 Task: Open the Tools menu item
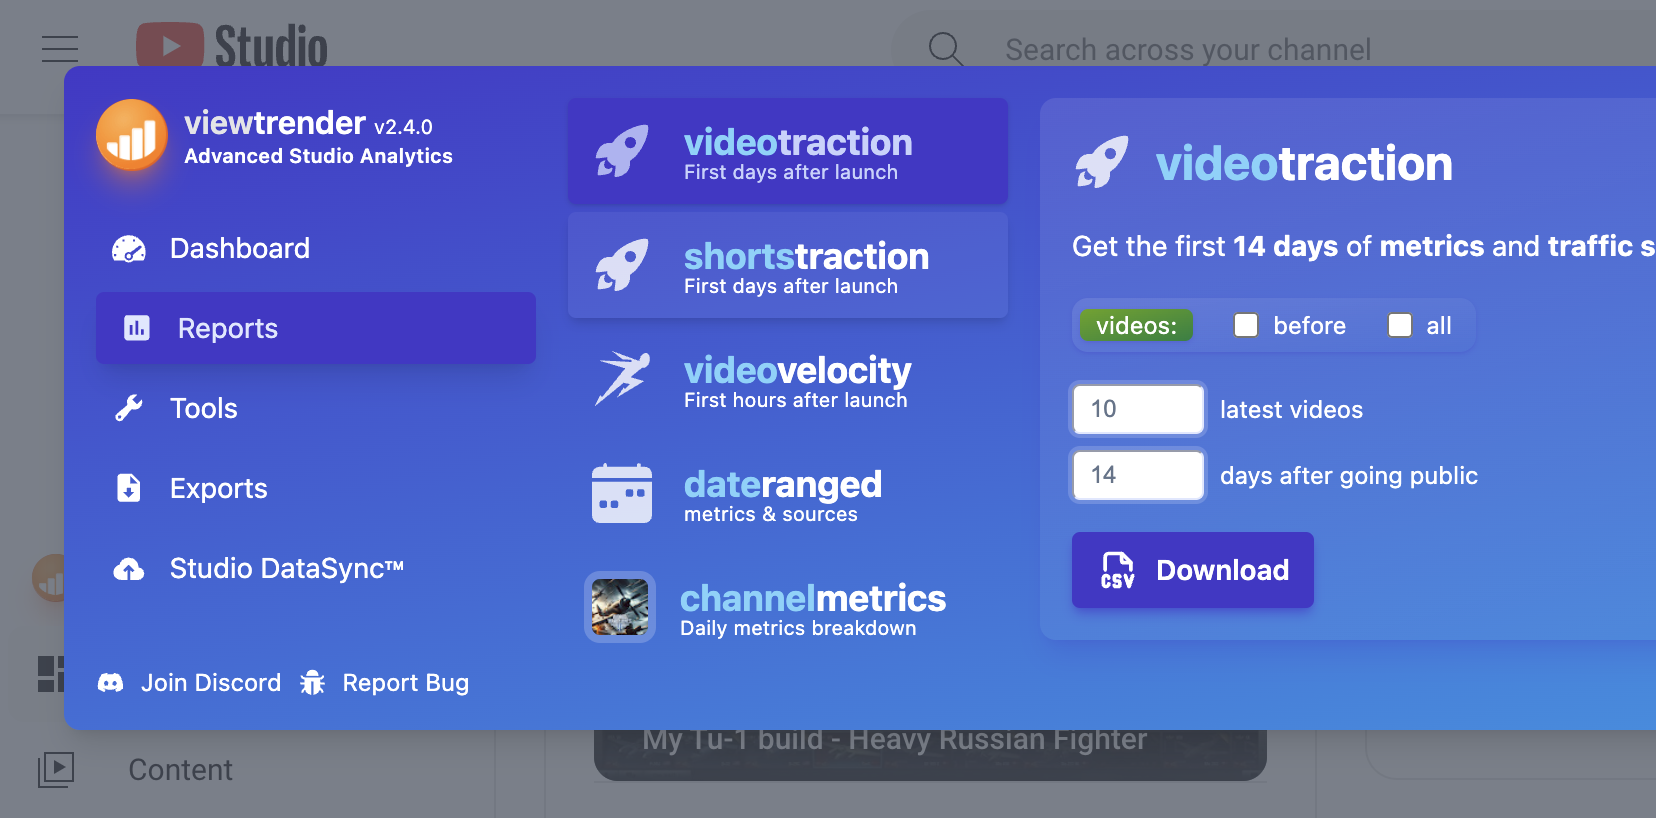click(316, 408)
